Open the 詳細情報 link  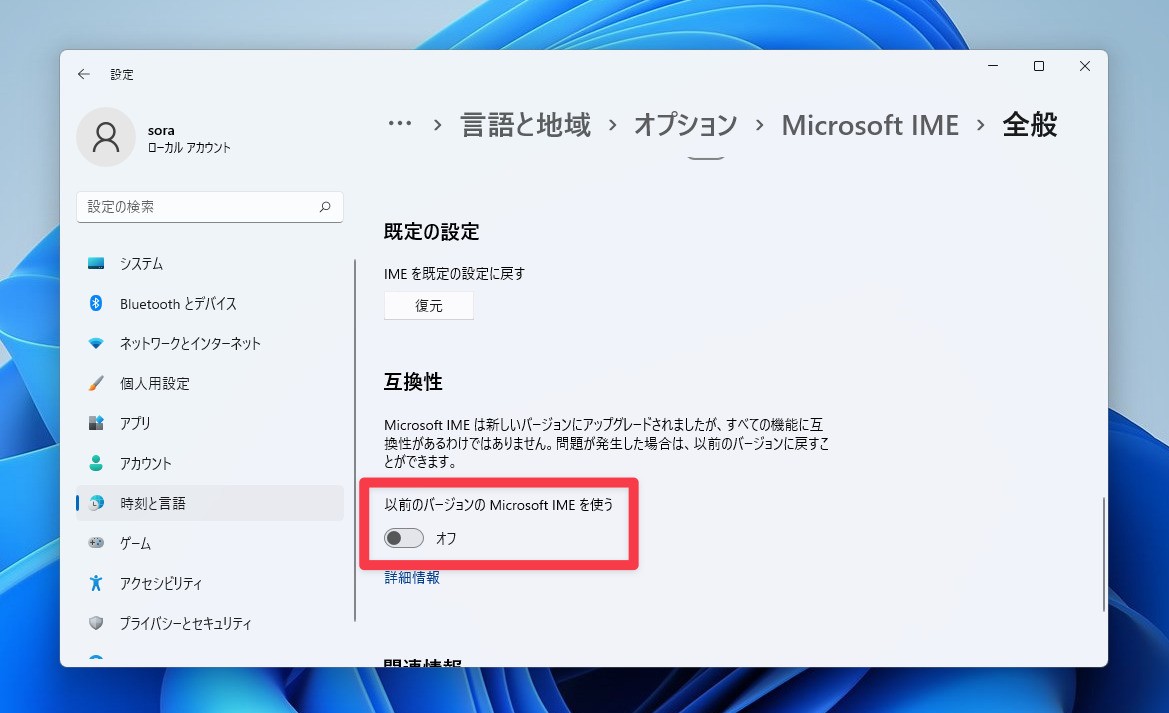[x=410, y=577]
